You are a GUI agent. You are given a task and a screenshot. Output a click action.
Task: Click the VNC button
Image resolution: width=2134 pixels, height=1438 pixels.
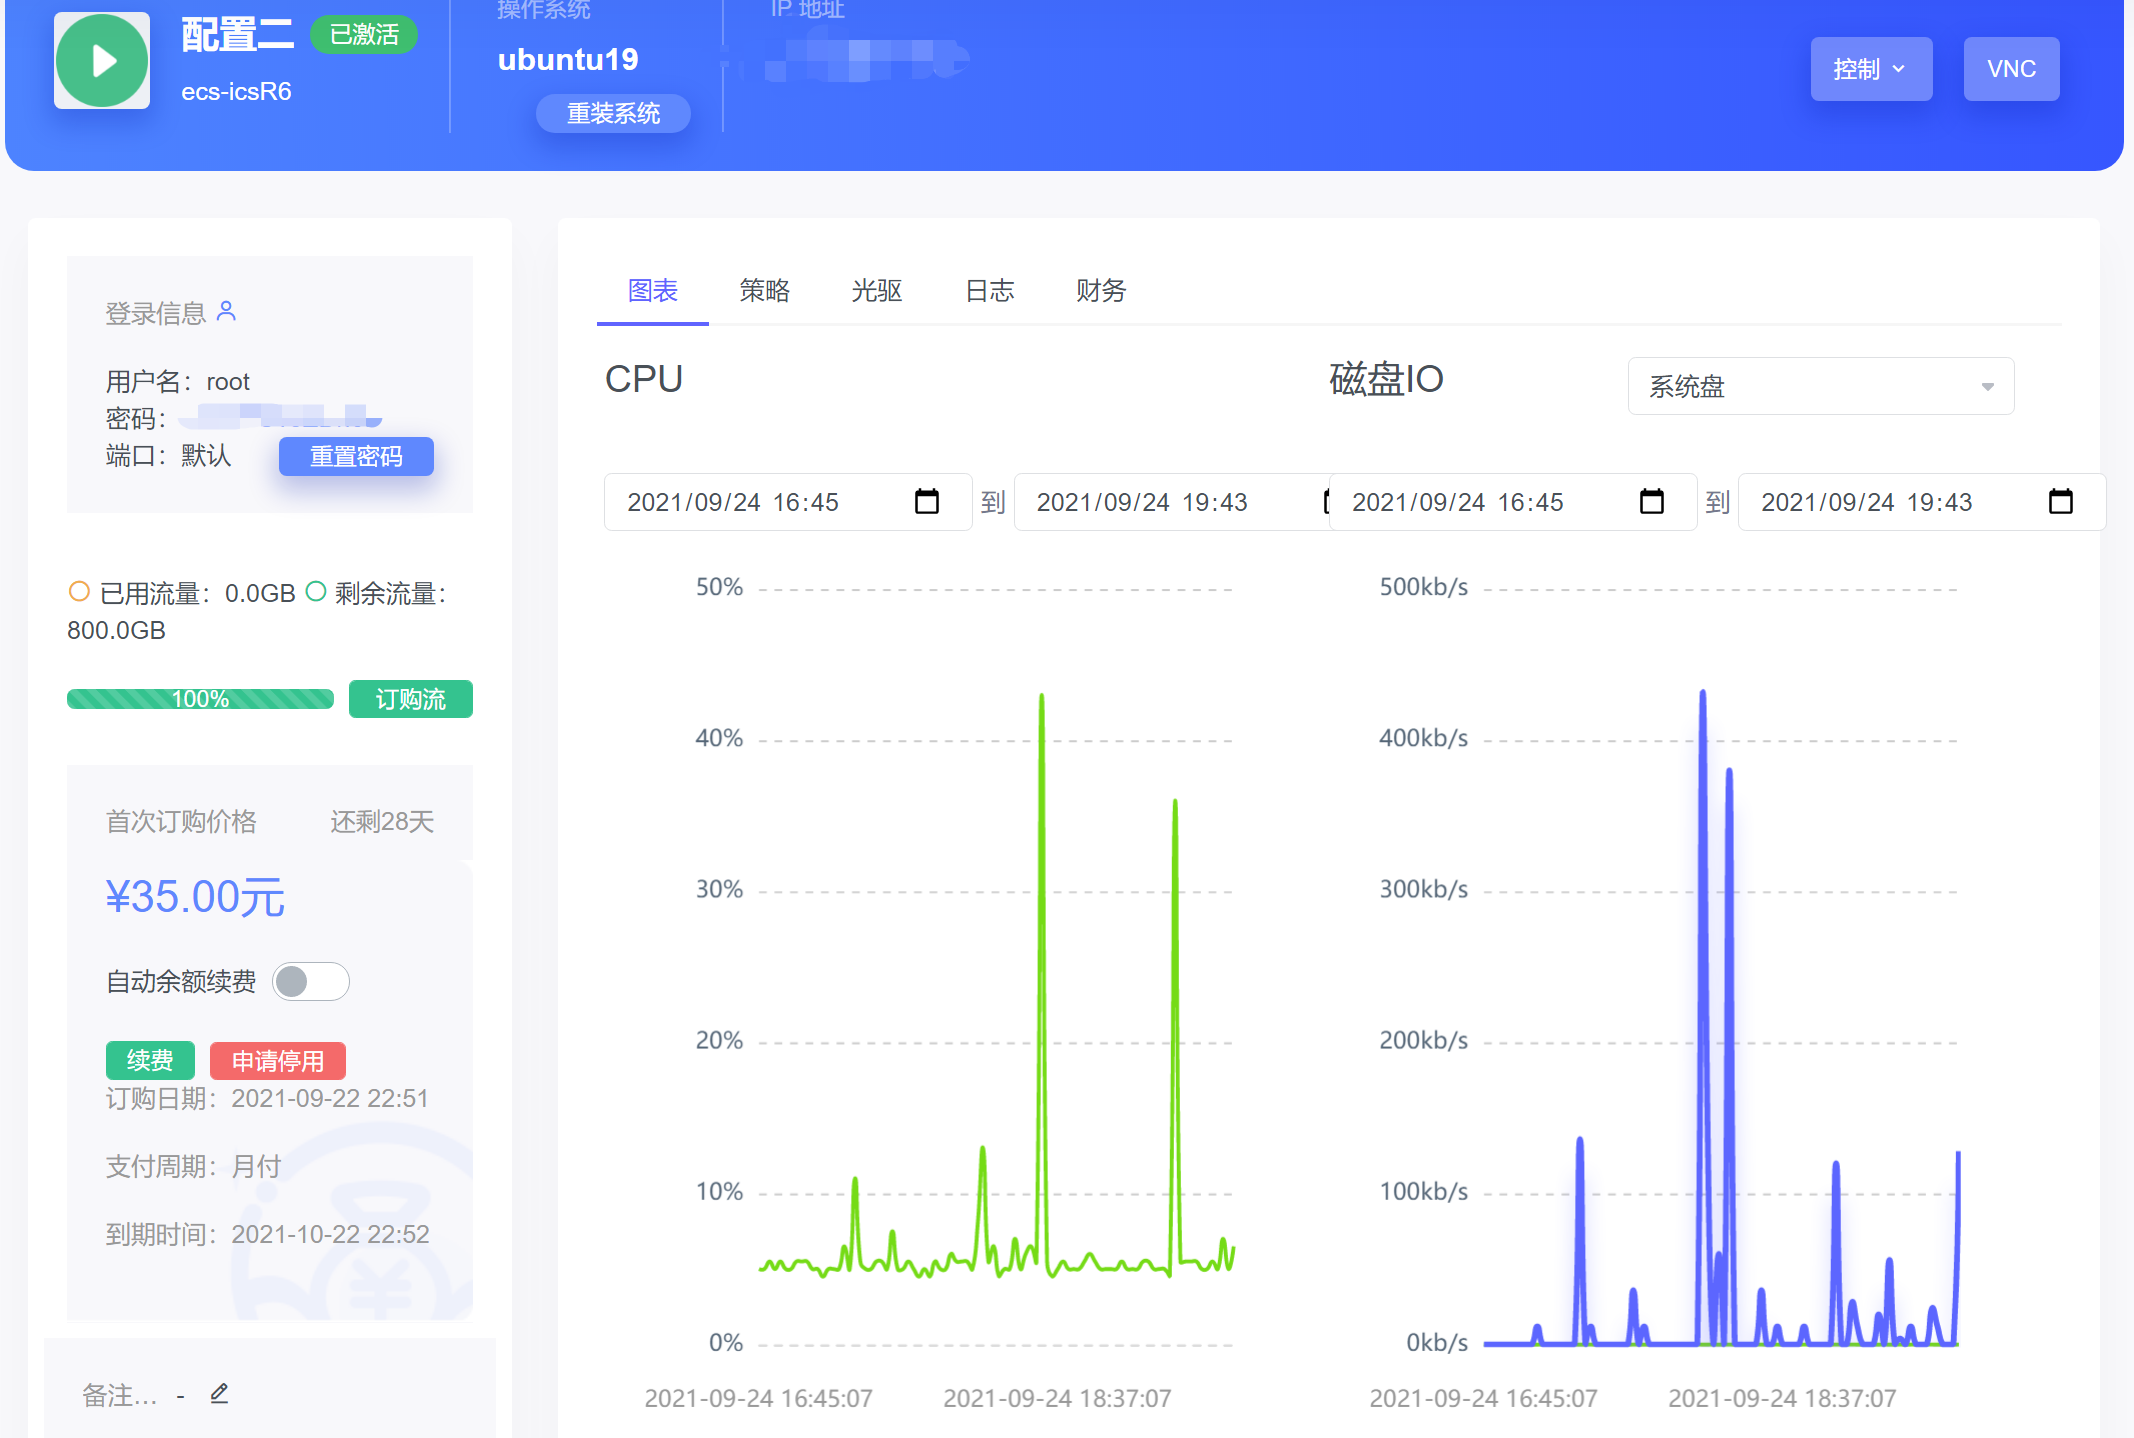tap(2010, 69)
